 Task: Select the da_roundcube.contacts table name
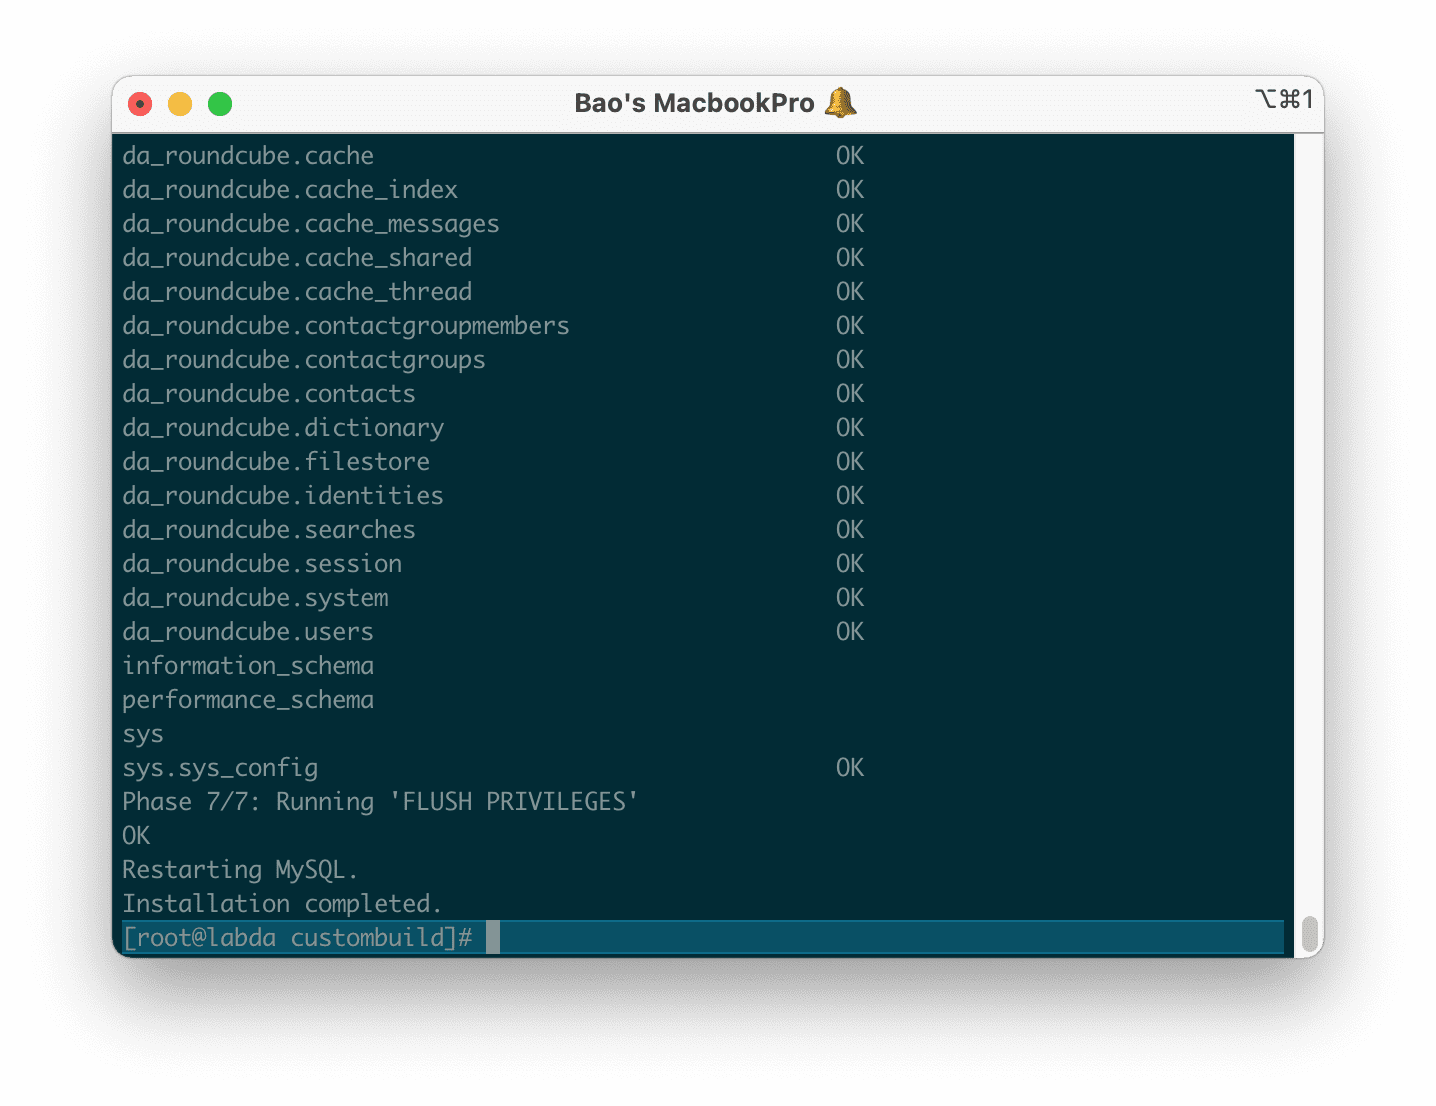pyautogui.click(x=268, y=393)
